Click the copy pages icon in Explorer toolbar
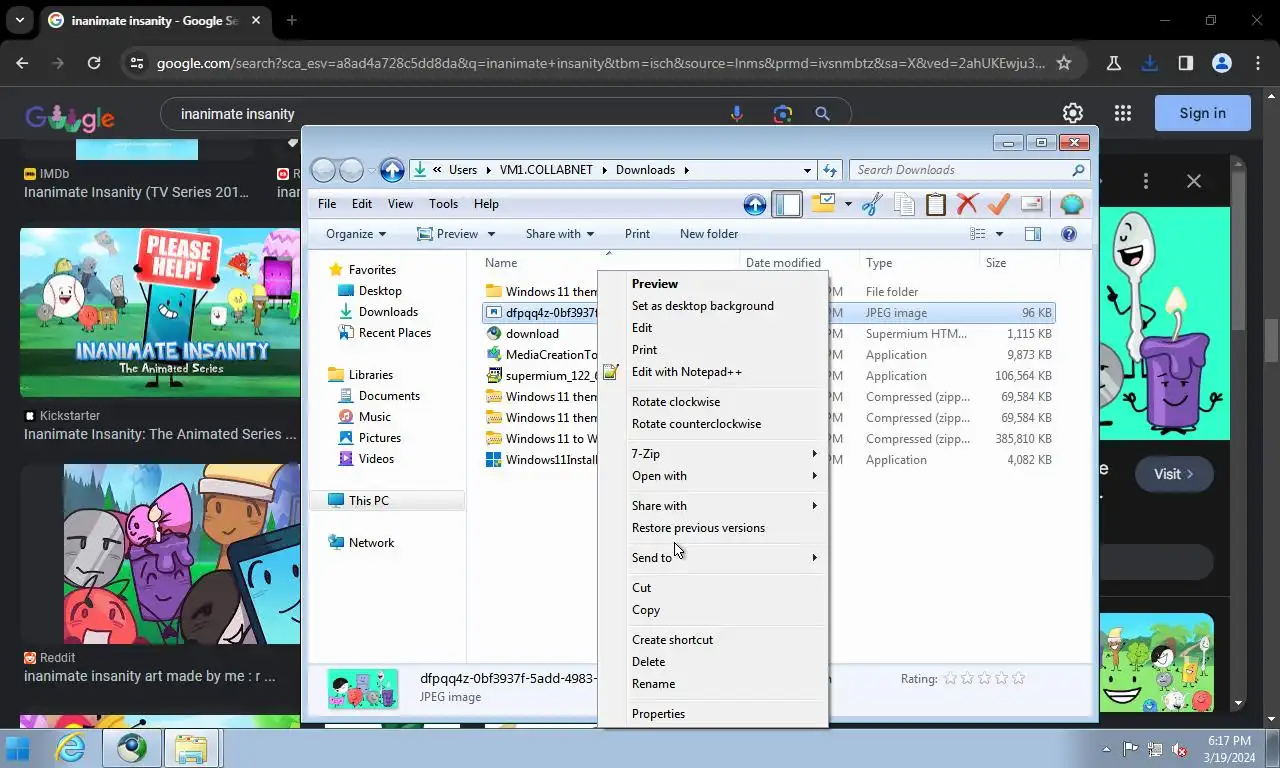Image resolution: width=1280 pixels, height=768 pixels. coord(904,204)
